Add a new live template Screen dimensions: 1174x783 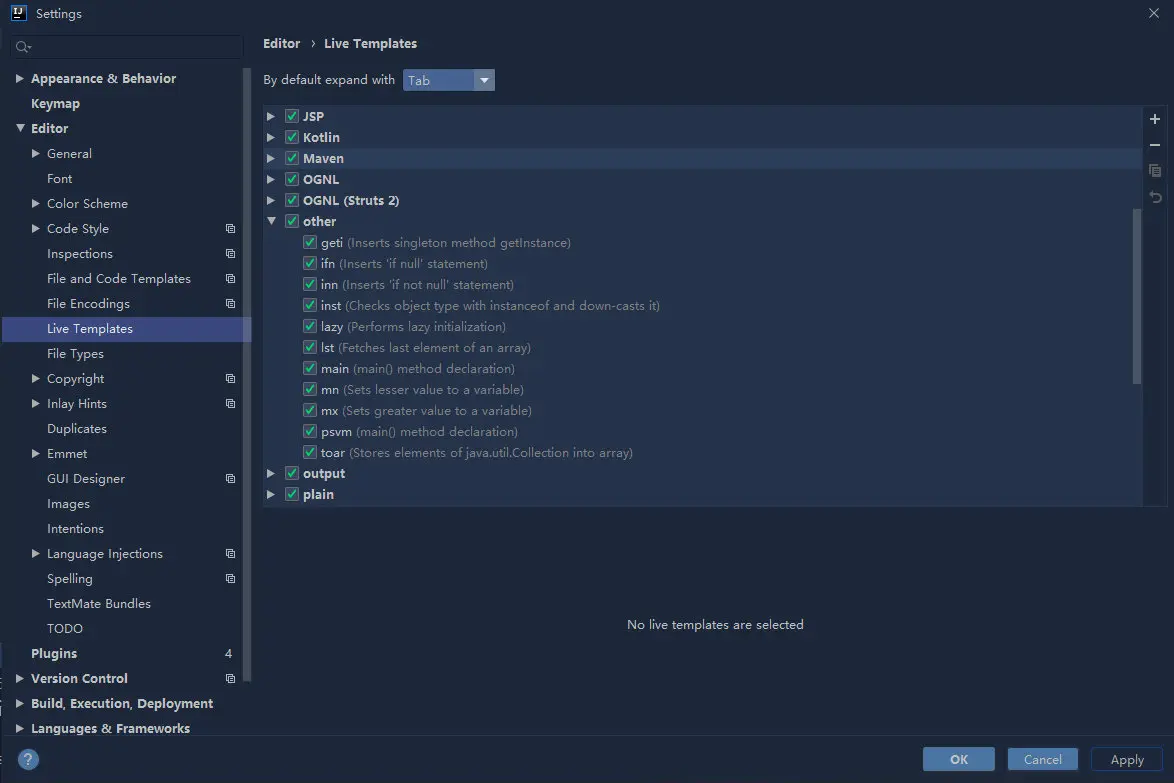1155,119
